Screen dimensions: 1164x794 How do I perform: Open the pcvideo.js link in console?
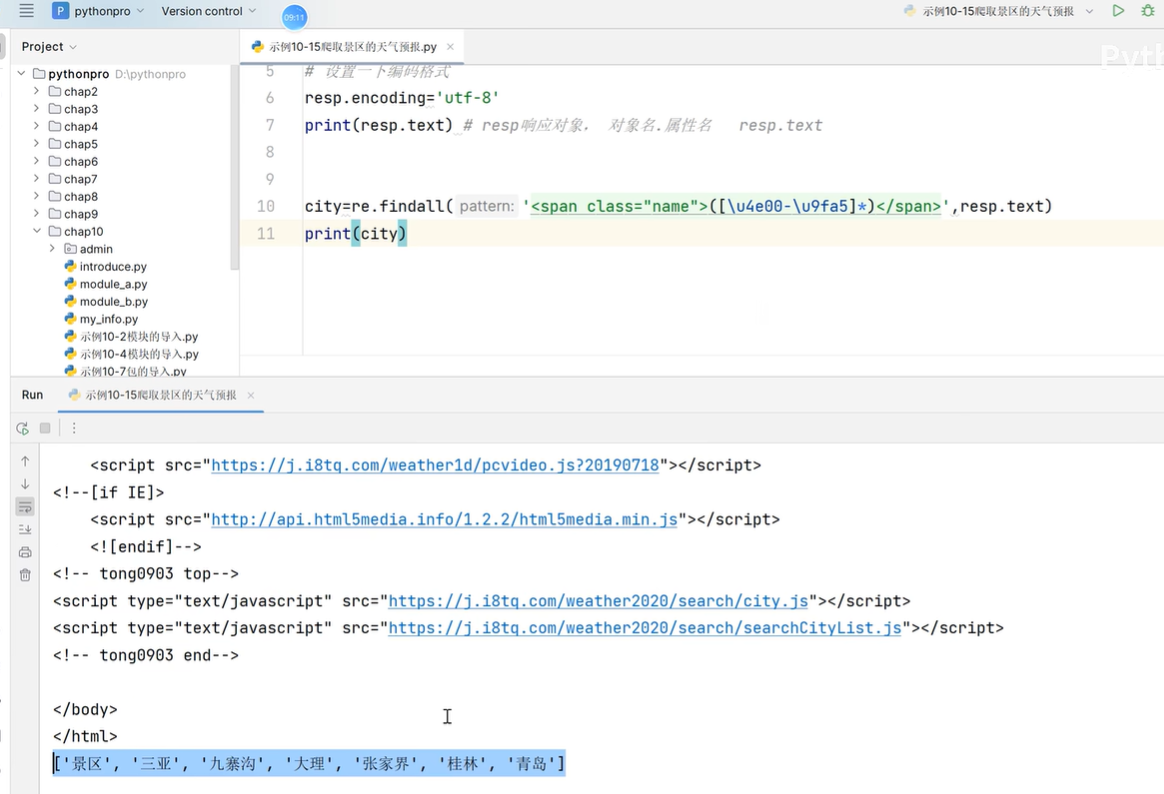[435, 465]
